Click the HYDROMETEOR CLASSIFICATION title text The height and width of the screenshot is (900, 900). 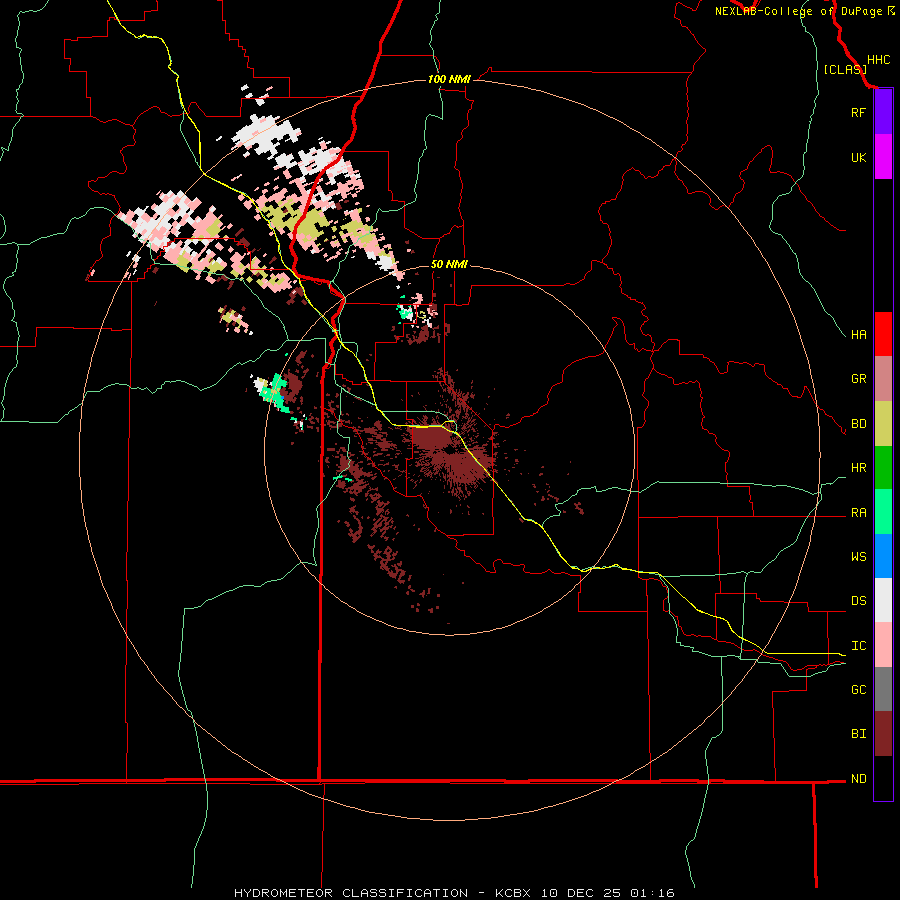click(x=351, y=893)
